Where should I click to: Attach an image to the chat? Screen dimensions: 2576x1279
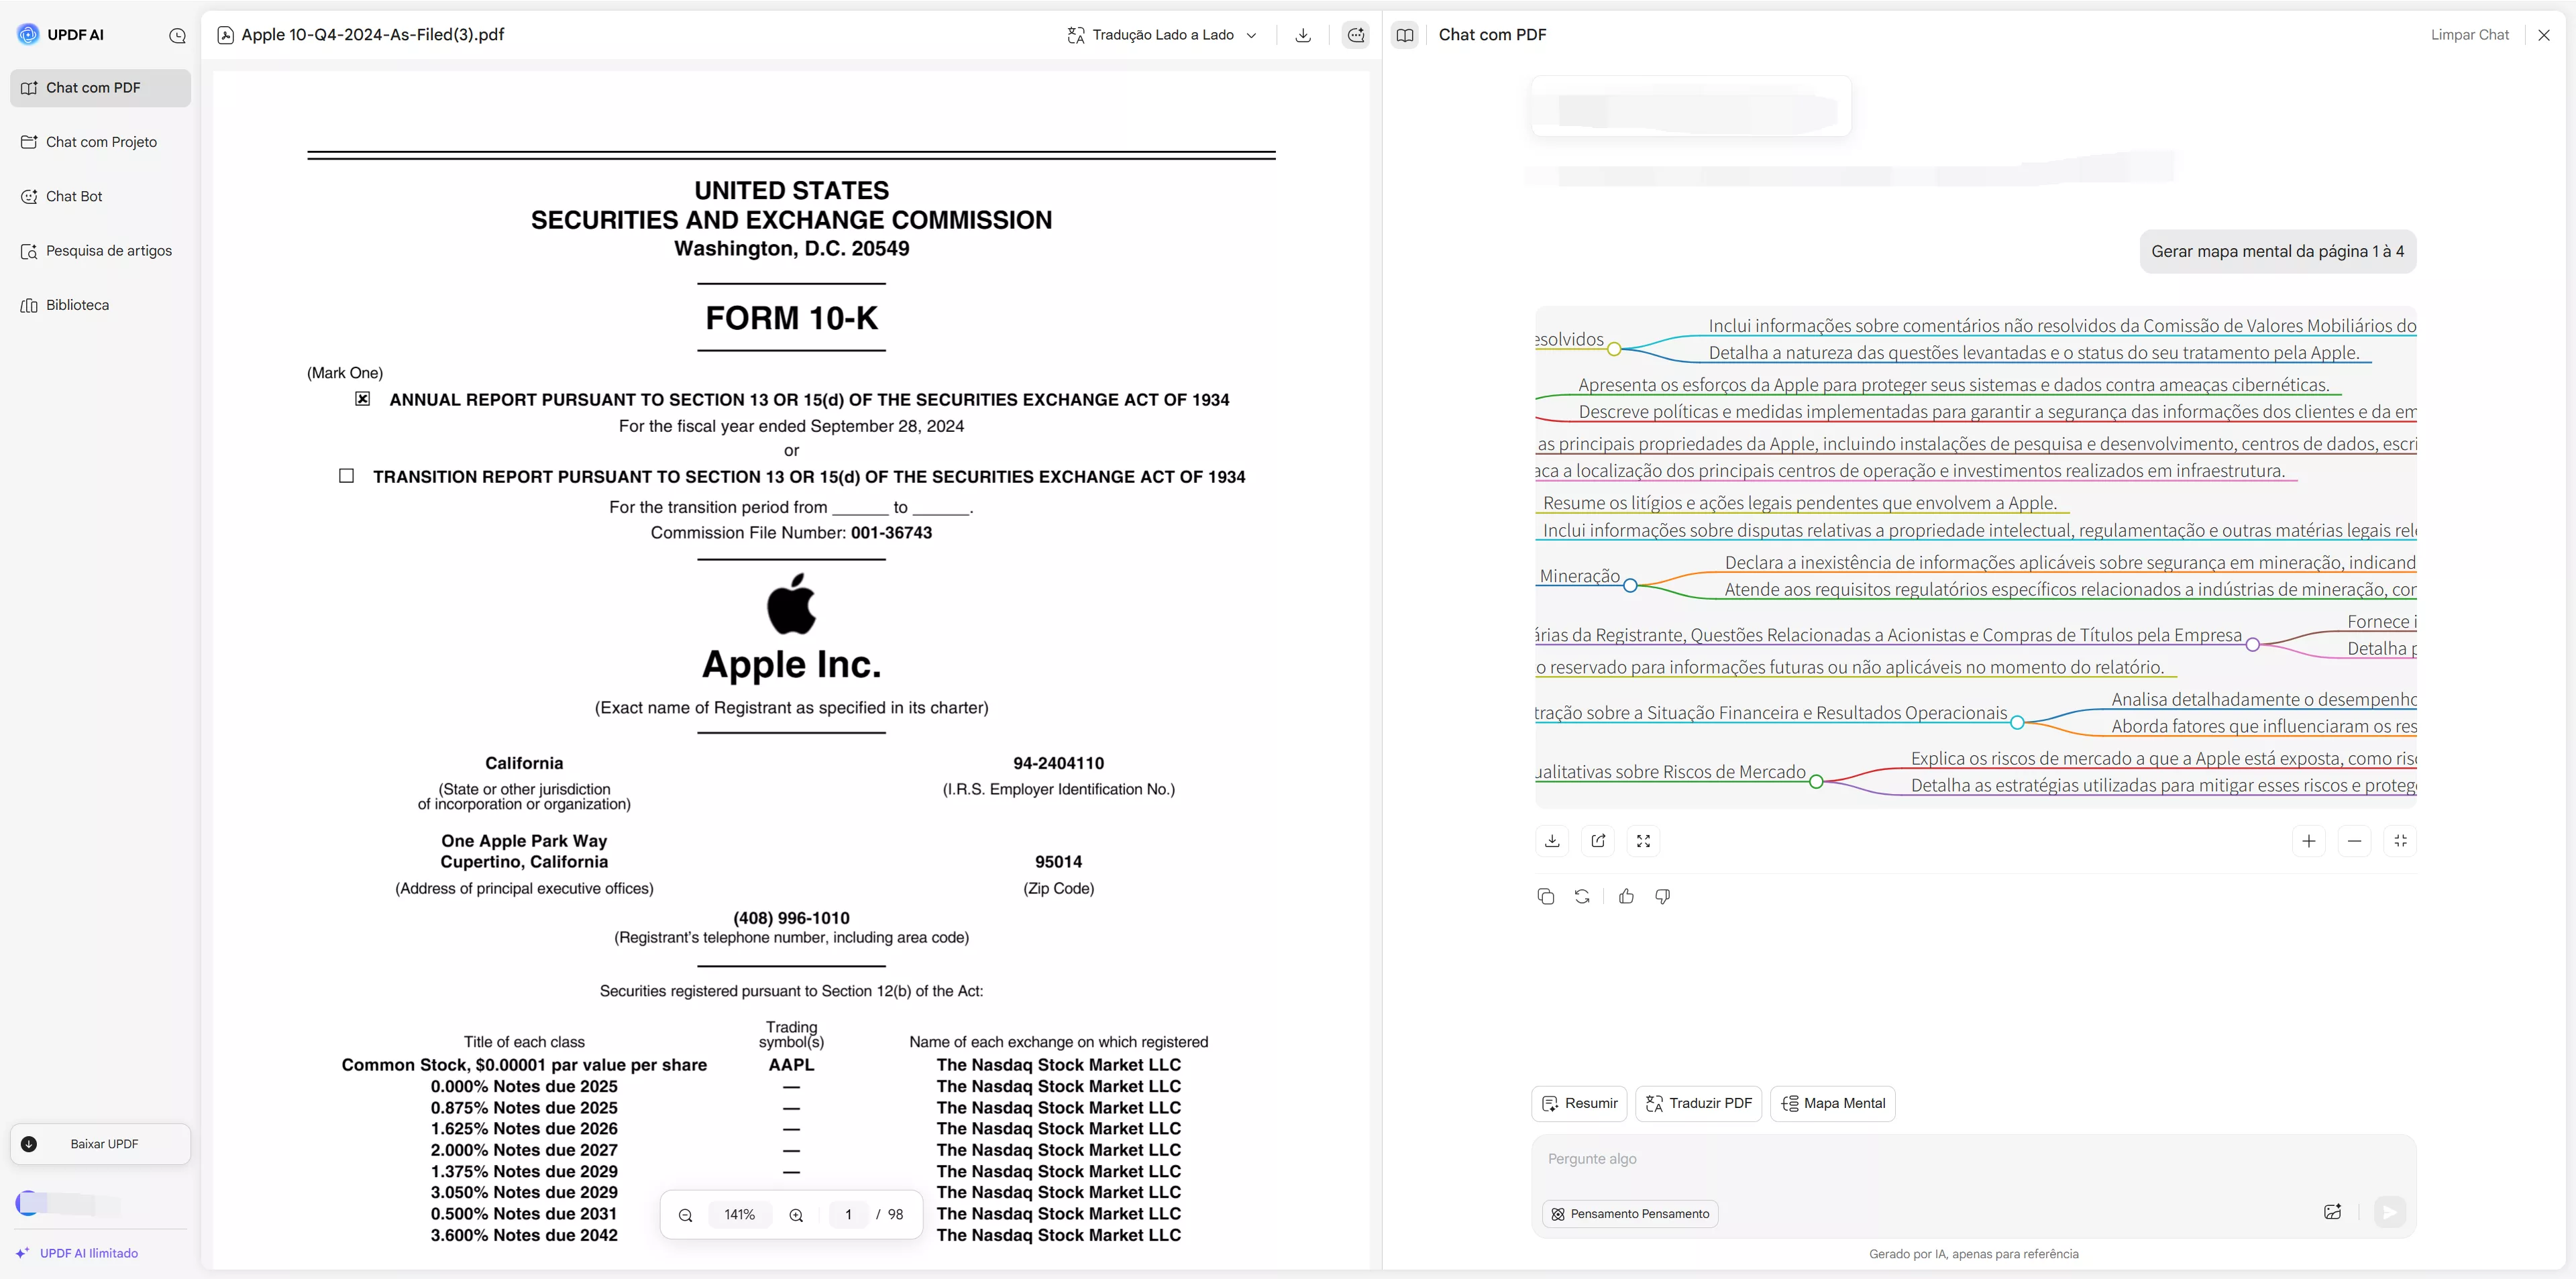pyautogui.click(x=2332, y=1212)
